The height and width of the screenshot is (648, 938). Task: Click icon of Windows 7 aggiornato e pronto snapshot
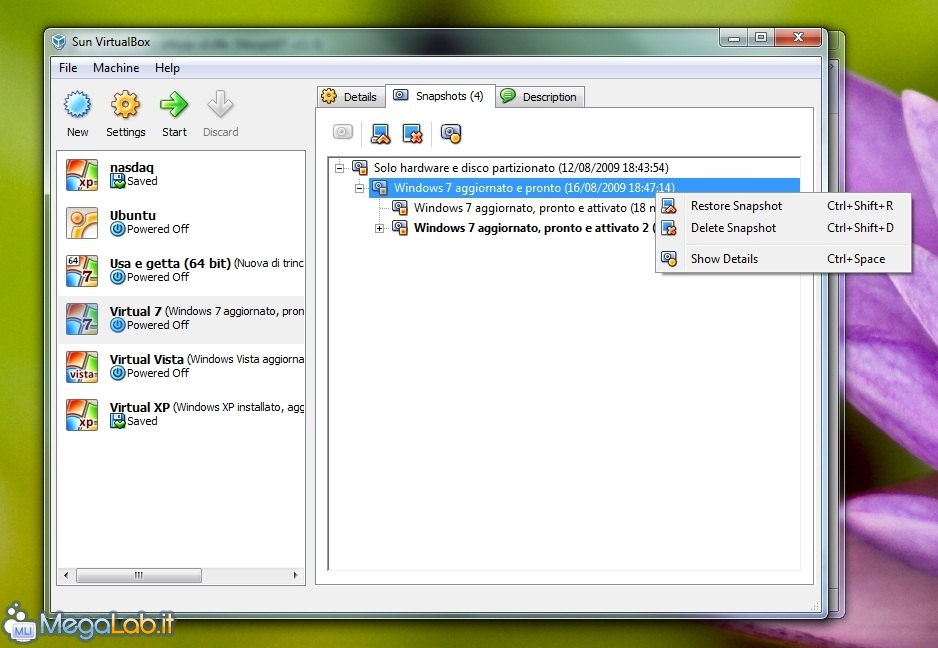[x=380, y=187]
